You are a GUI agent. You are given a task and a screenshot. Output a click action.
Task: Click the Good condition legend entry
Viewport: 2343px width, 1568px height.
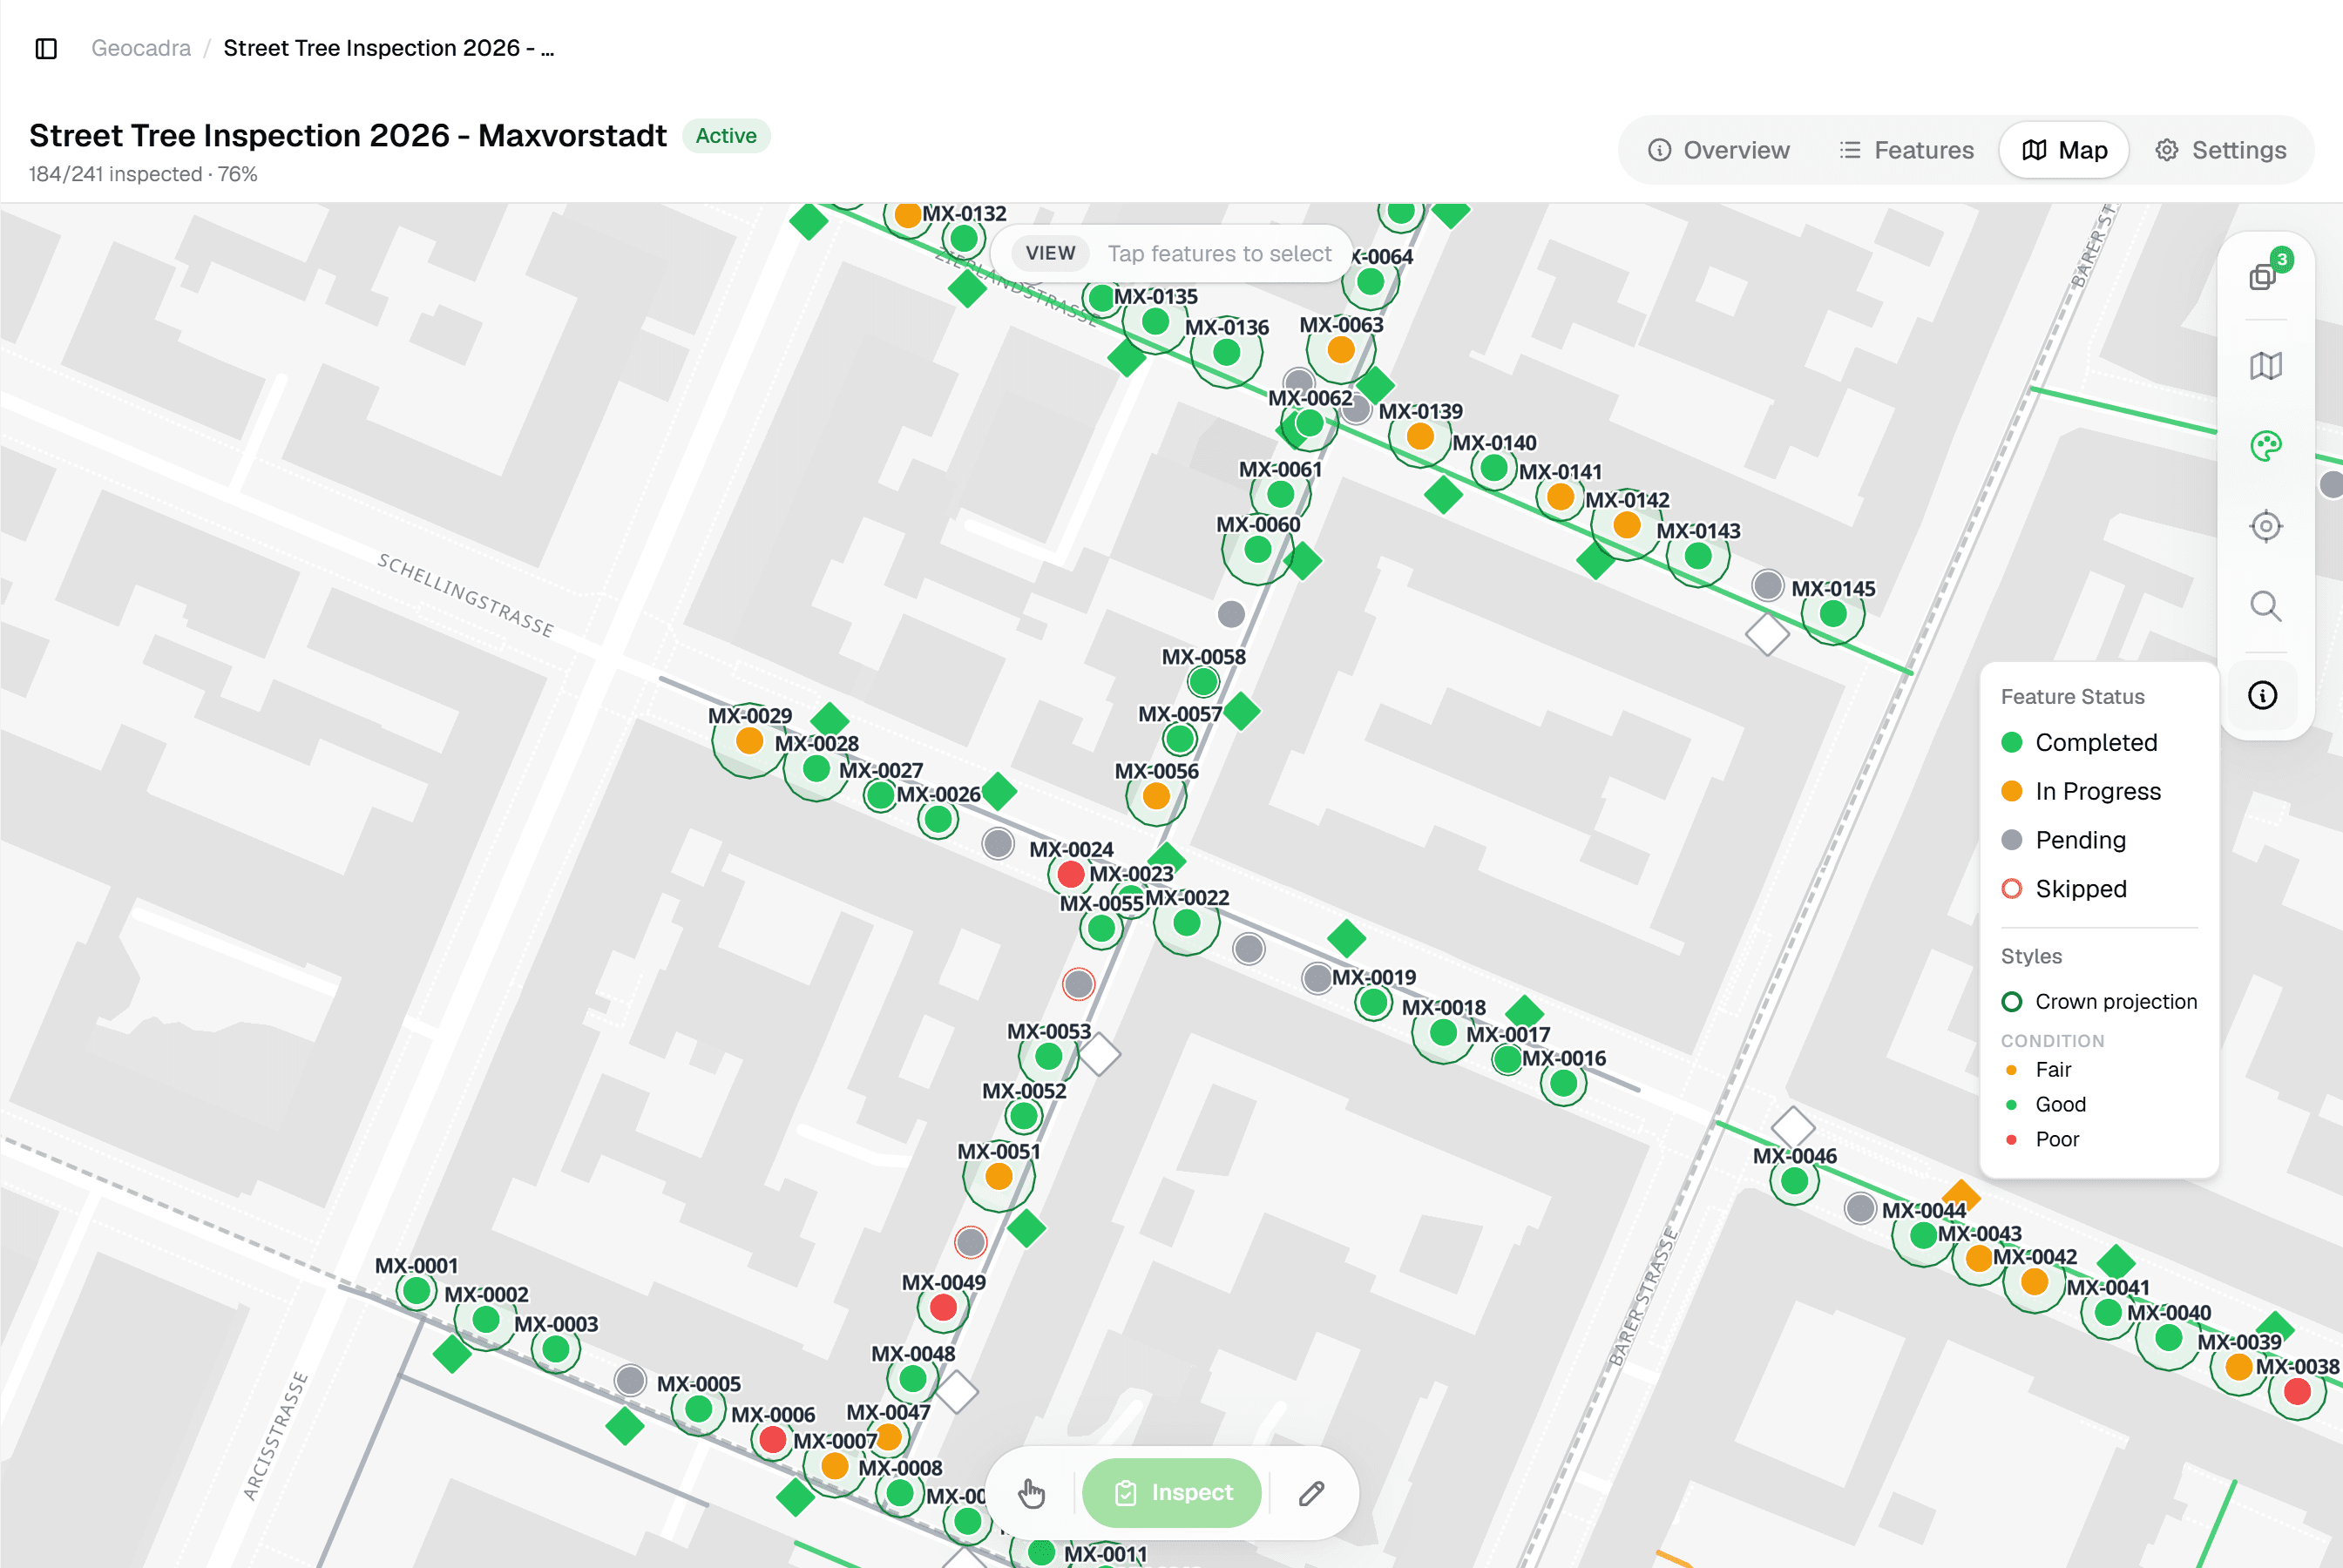(x=2044, y=1104)
